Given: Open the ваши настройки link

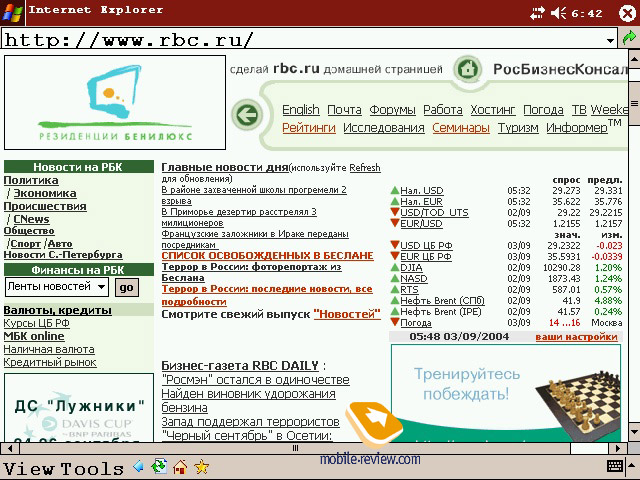Looking at the screenshot, I should 576,337.
